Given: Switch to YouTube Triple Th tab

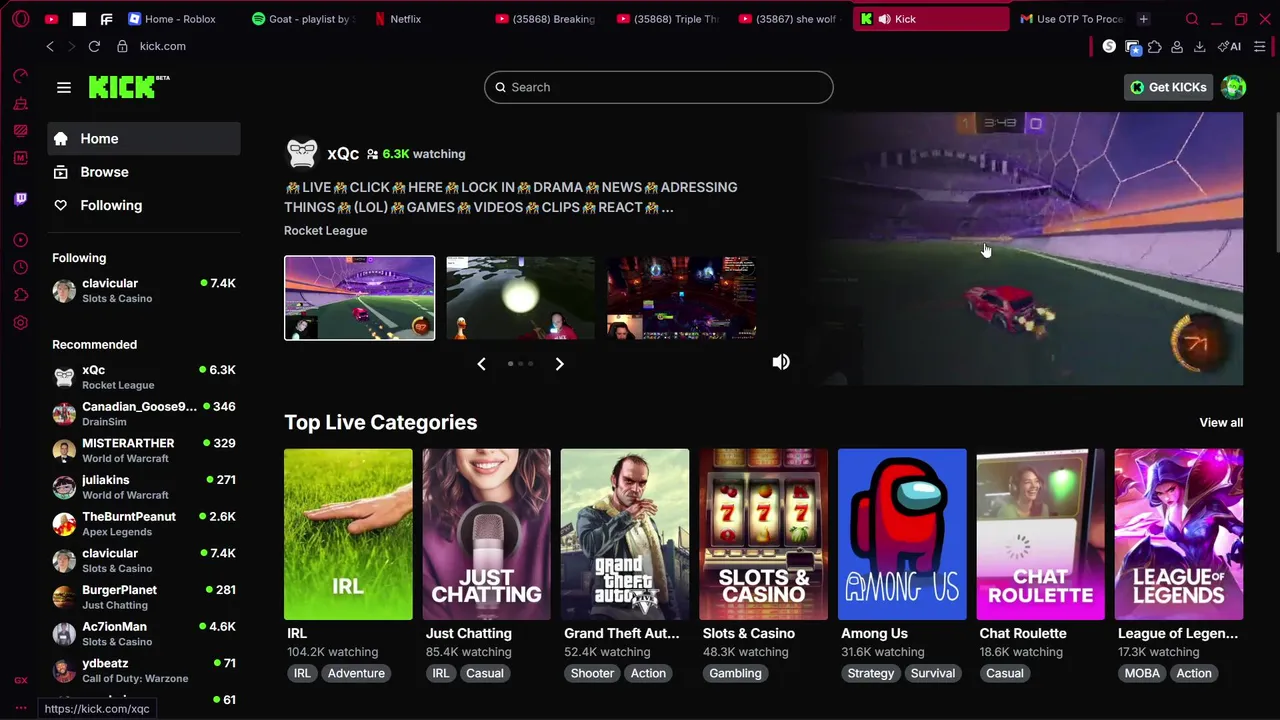Looking at the screenshot, I should (669, 19).
